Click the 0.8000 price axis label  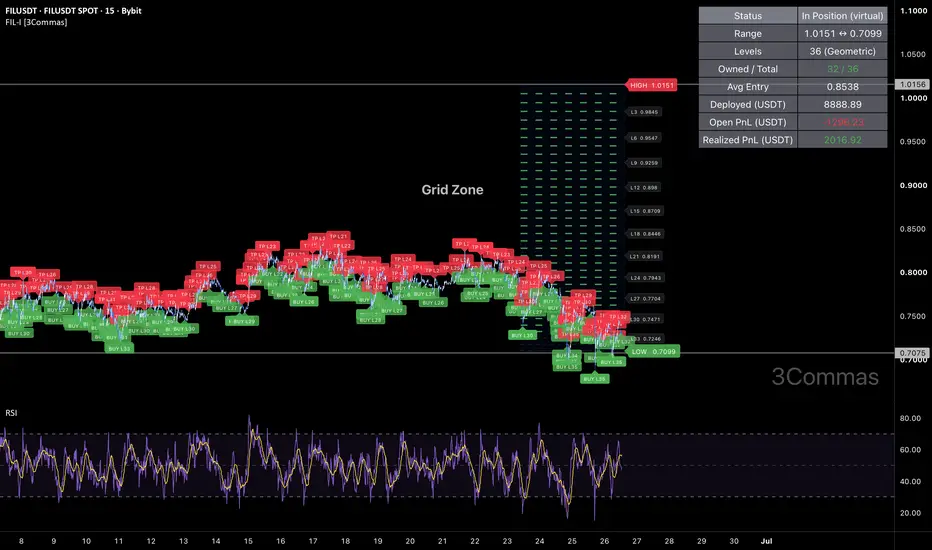(913, 272)
